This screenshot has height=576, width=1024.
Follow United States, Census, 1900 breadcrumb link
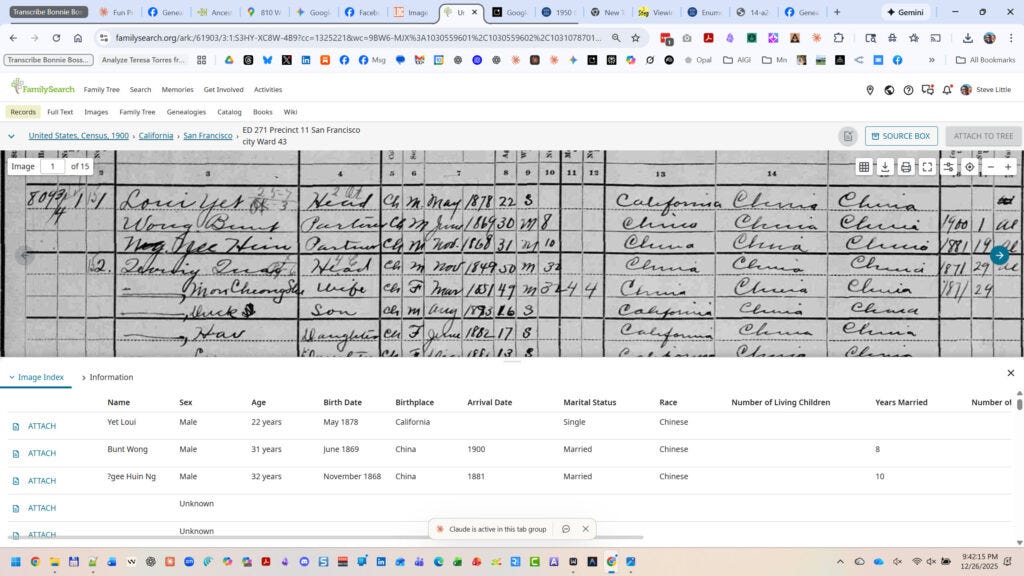point(78,136)
